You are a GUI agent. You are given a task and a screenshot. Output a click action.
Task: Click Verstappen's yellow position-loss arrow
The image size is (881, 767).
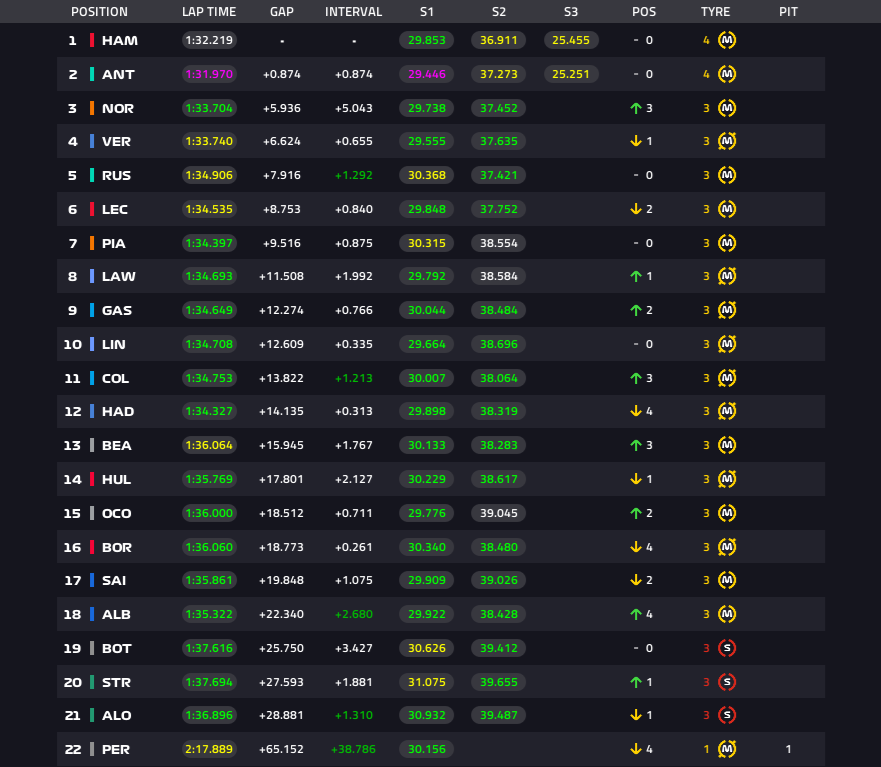point(635,141)
